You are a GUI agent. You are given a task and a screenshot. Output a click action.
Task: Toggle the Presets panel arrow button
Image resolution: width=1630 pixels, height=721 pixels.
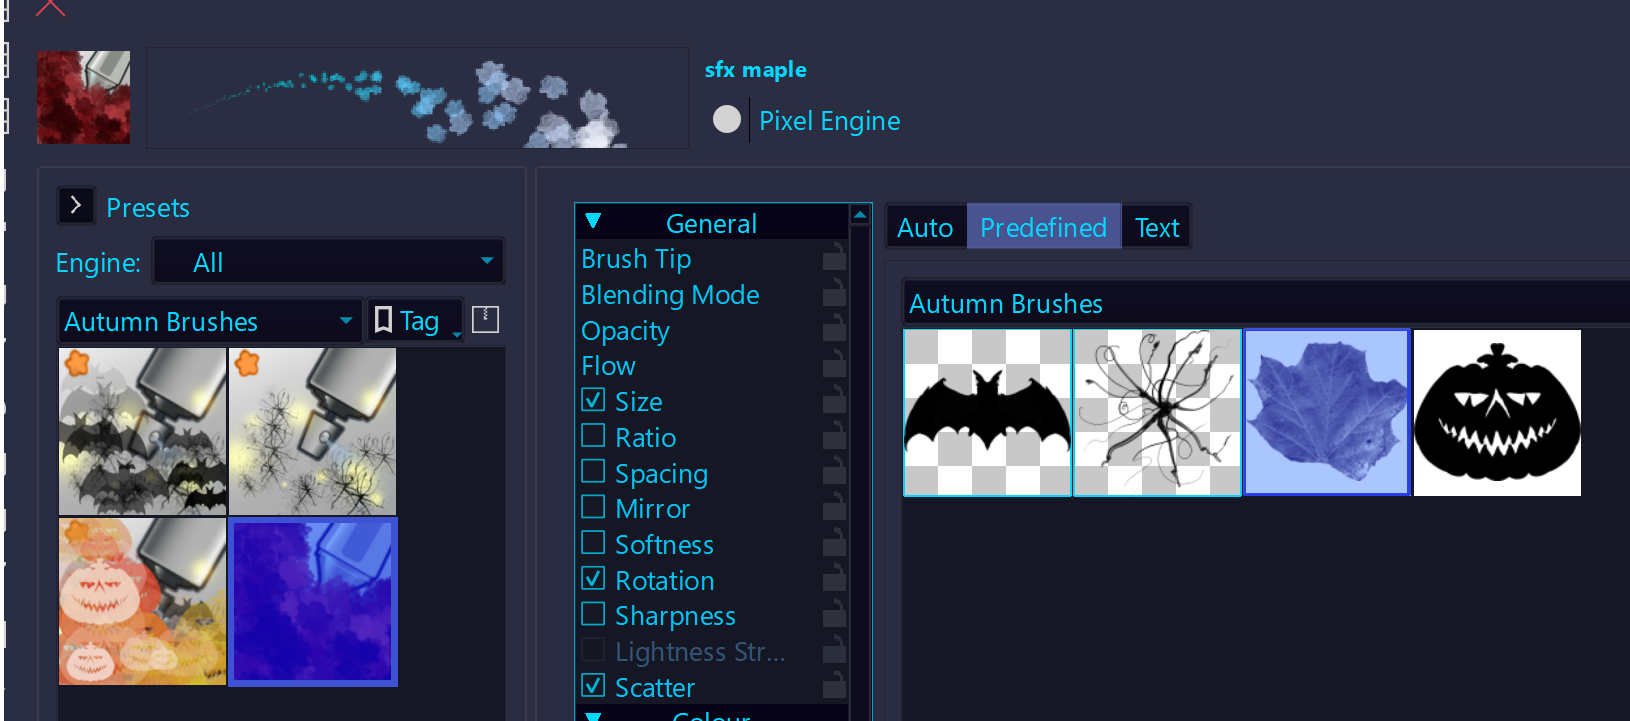click(76, 206)
